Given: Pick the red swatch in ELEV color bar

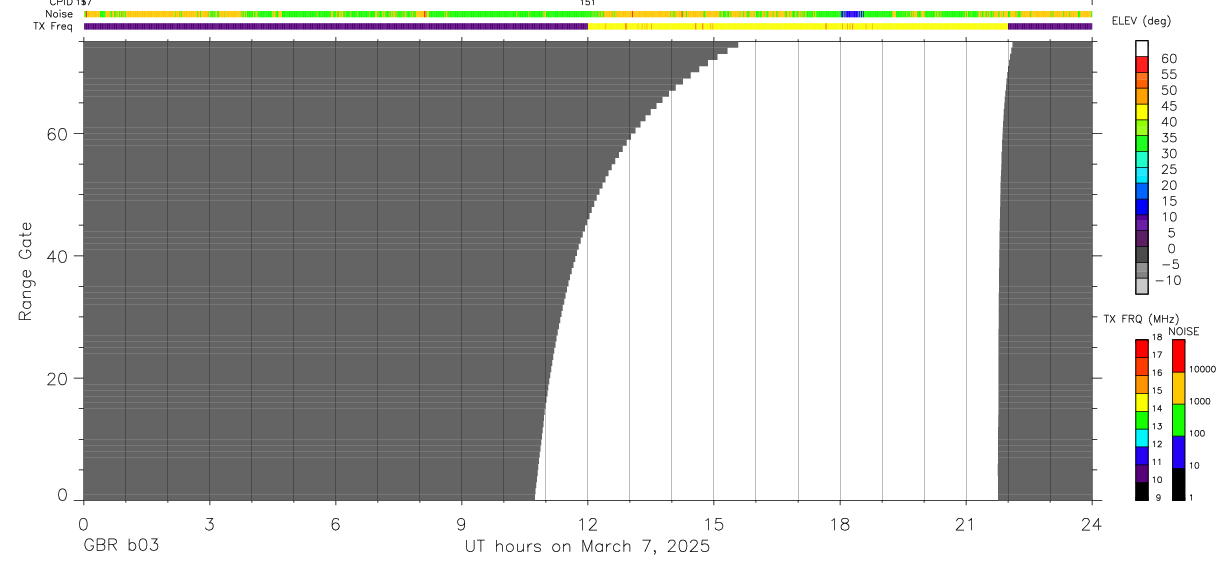Looking at the screenshot, I should pyautogui.click(x=1142, y=64).
